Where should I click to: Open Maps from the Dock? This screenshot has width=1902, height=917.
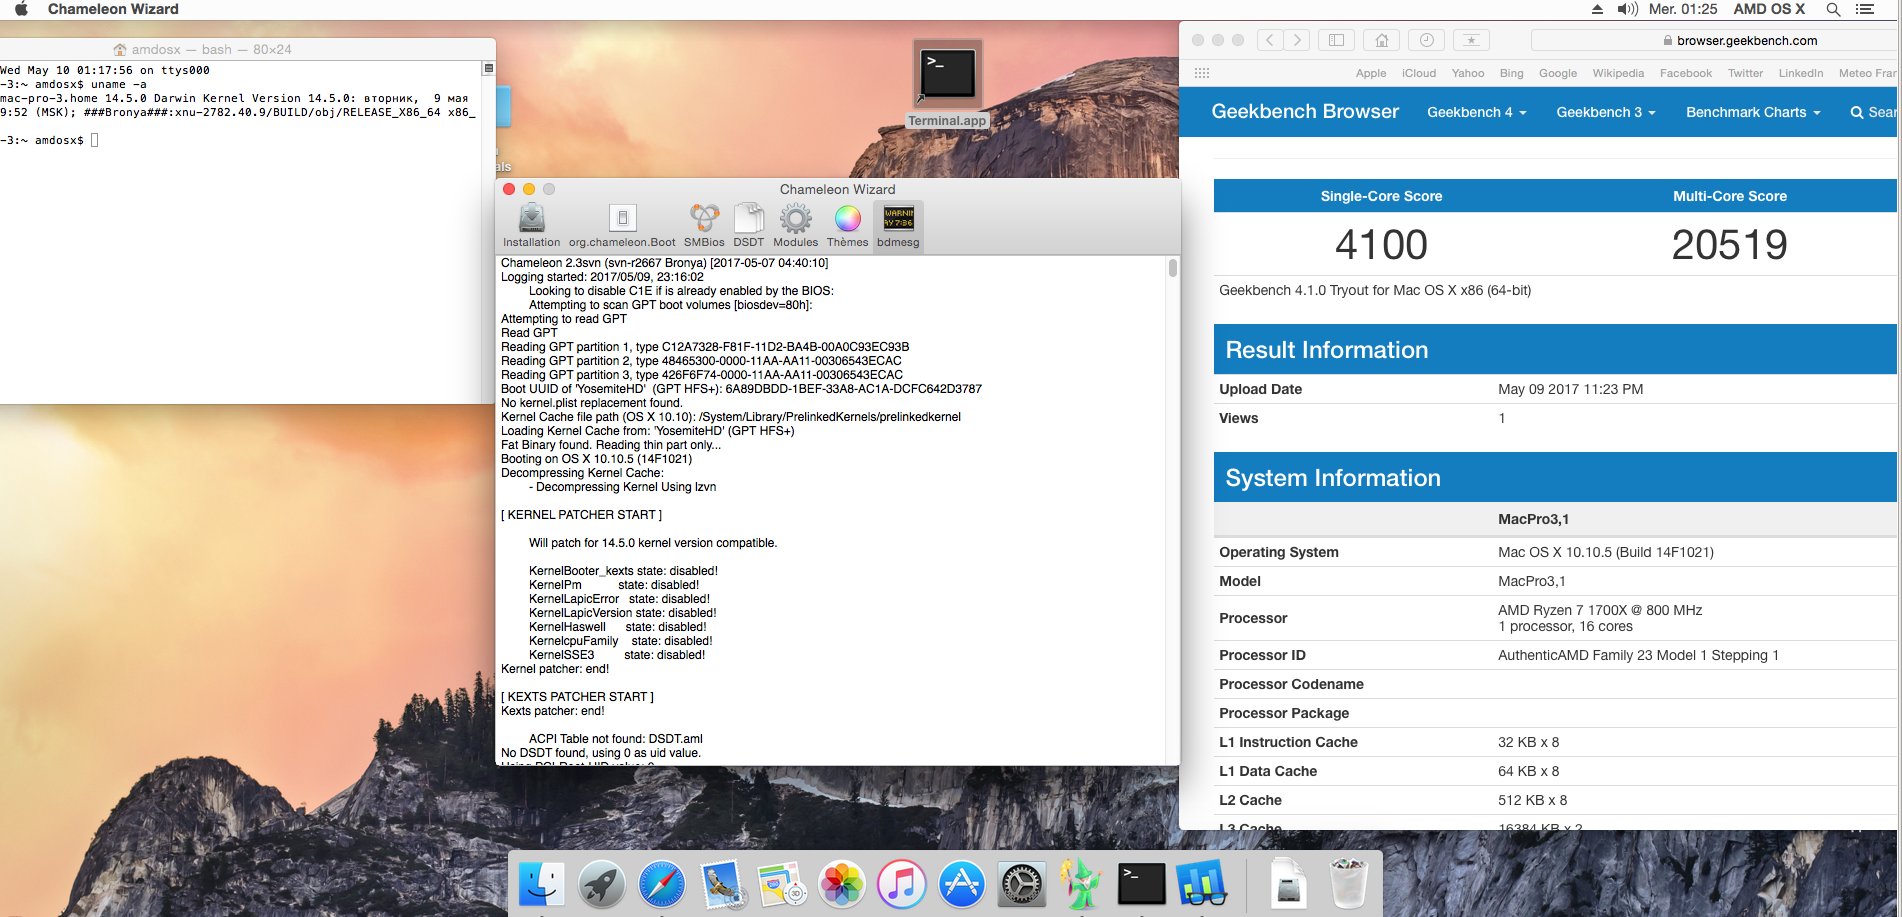pos(782,884)
